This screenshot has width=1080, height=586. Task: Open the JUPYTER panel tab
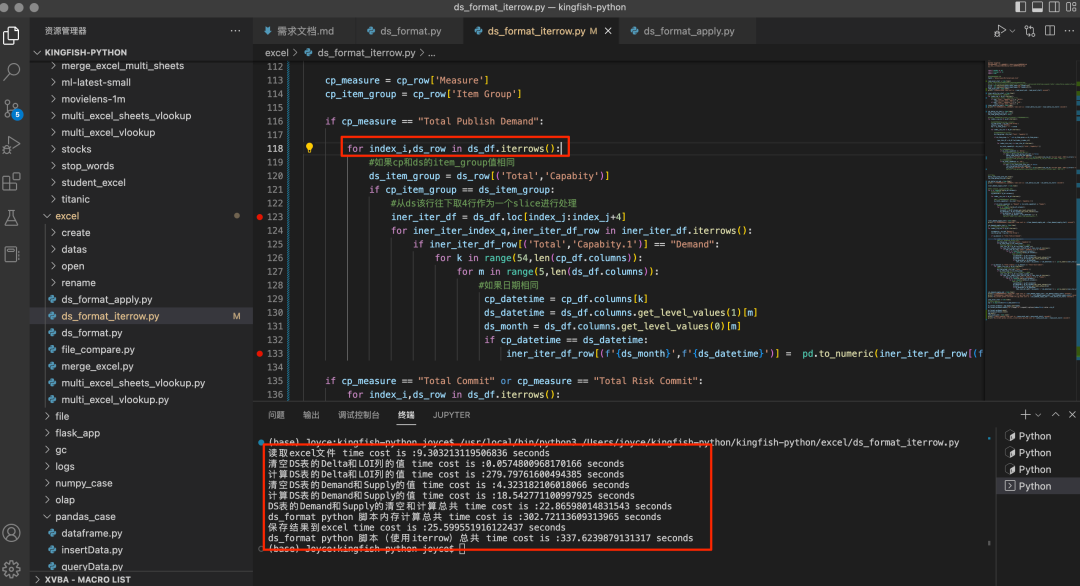point(451,415)
